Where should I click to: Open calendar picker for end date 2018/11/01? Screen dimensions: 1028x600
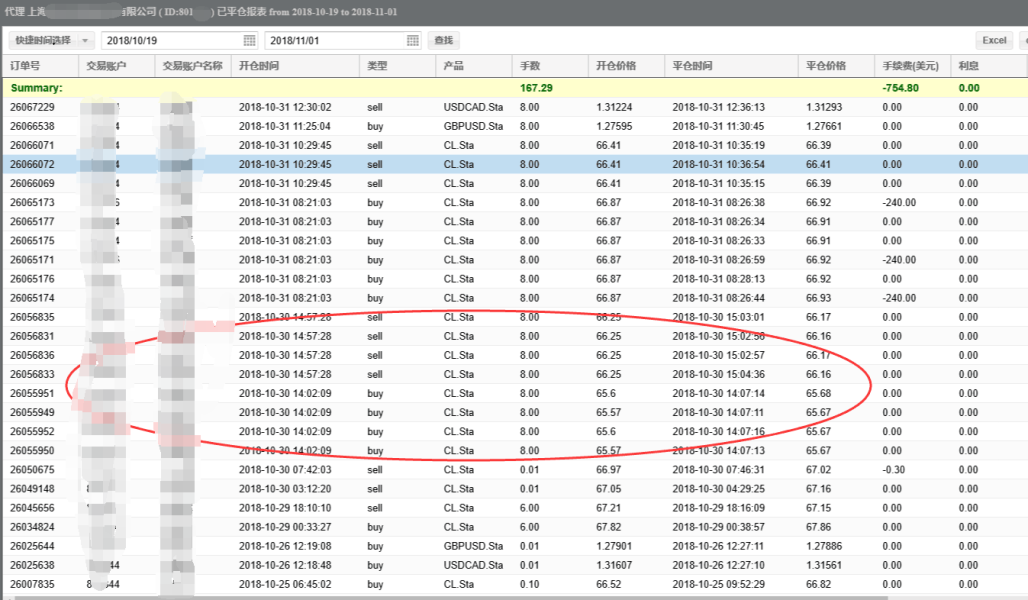click(413, 40)
